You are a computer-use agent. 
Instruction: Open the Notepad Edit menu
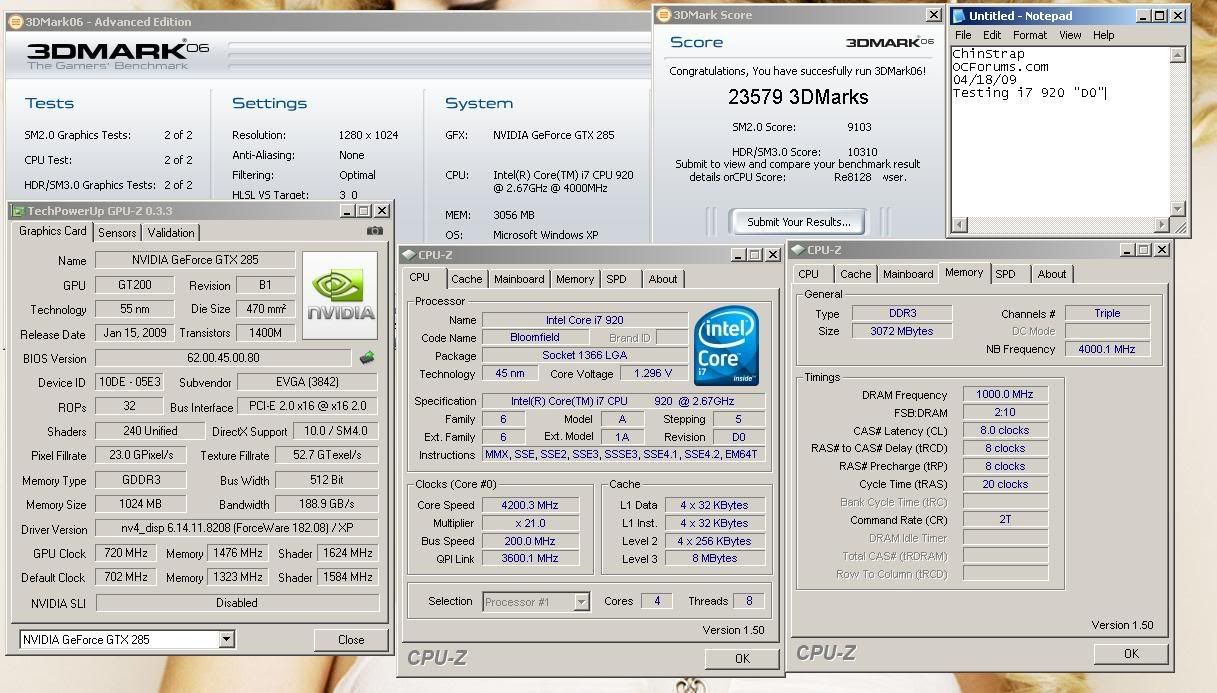992,35
